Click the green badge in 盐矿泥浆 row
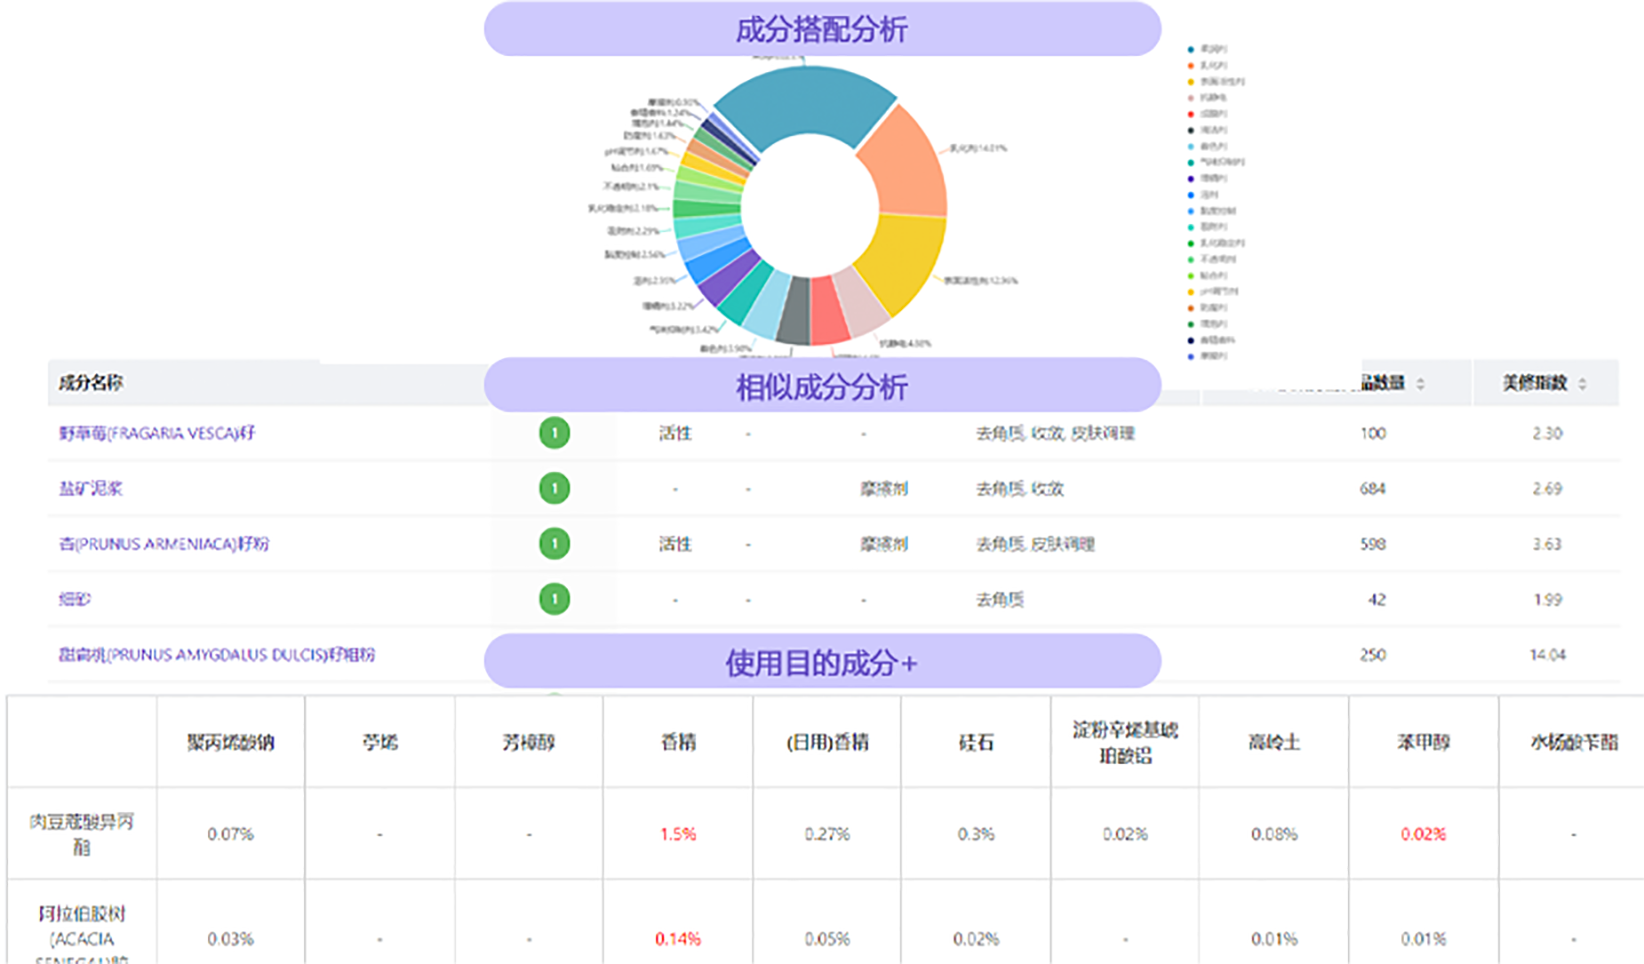 (x=554, y=488)
